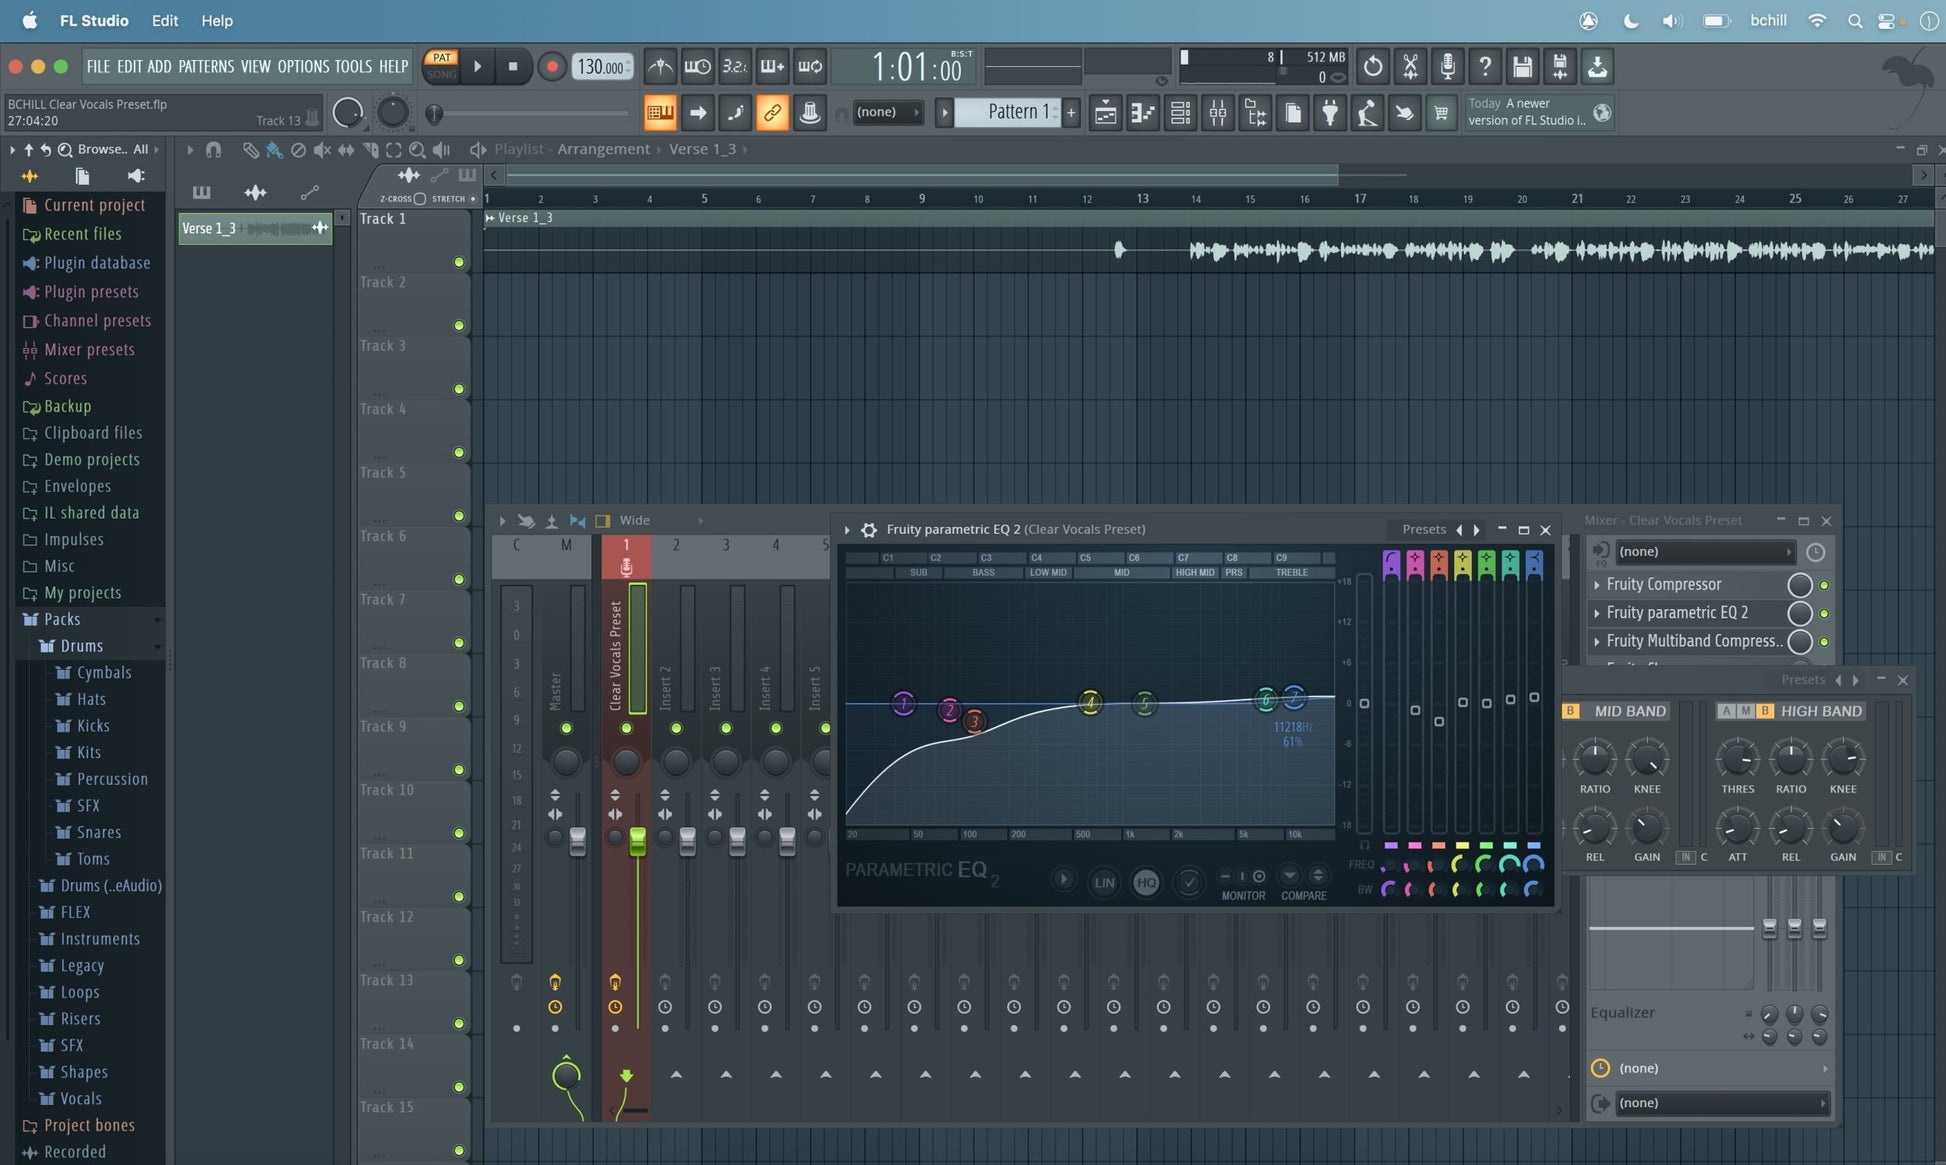
Task: Click the one-click audio recording microphone icon
Action: click(1447, 67)
